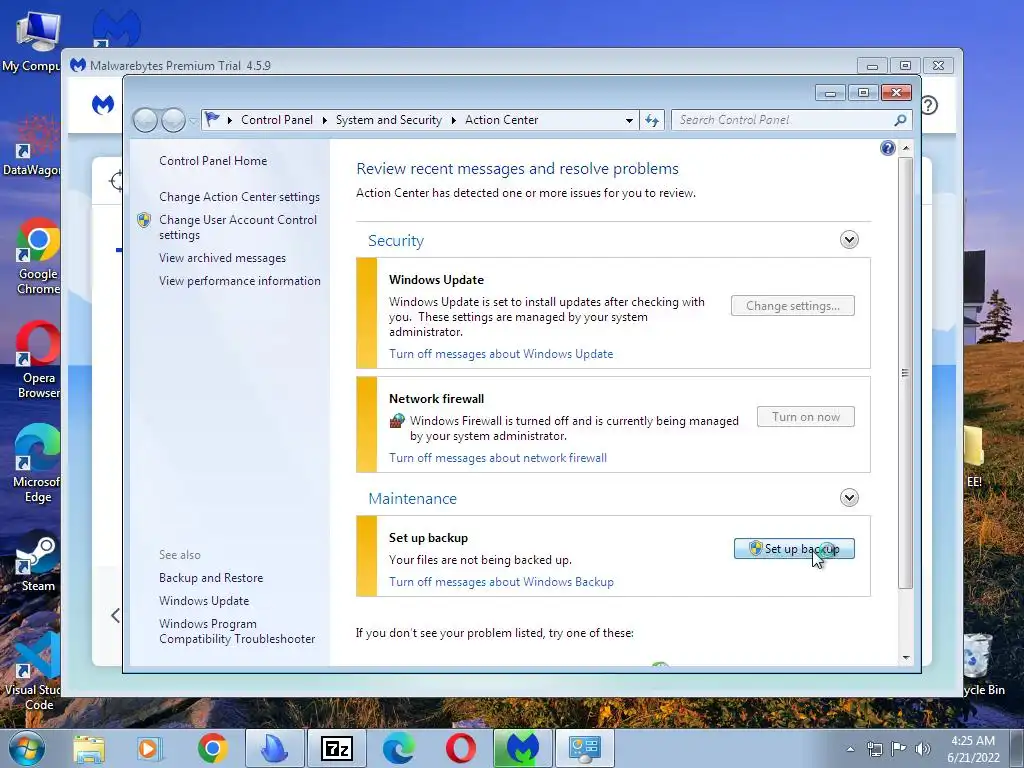This screenshot has height=768, width=1024.
Task: Open Edge from the taskbar
Action: click(x=398, y=748)
